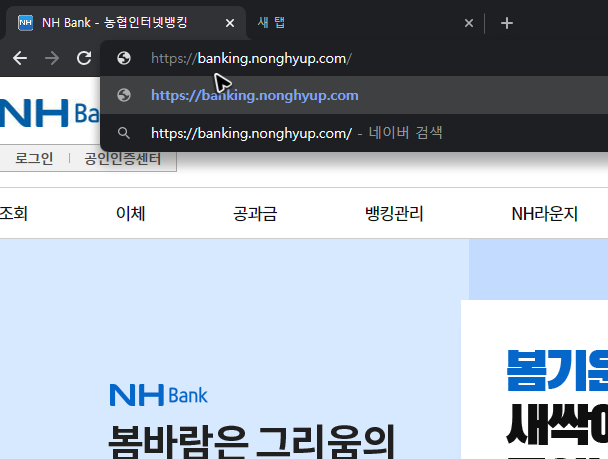Viewport: 608px width, 459px height.
Task: Switch to the NH Bank - 농협인터넷뱅킹 tab
Action: tap(126, 22)
